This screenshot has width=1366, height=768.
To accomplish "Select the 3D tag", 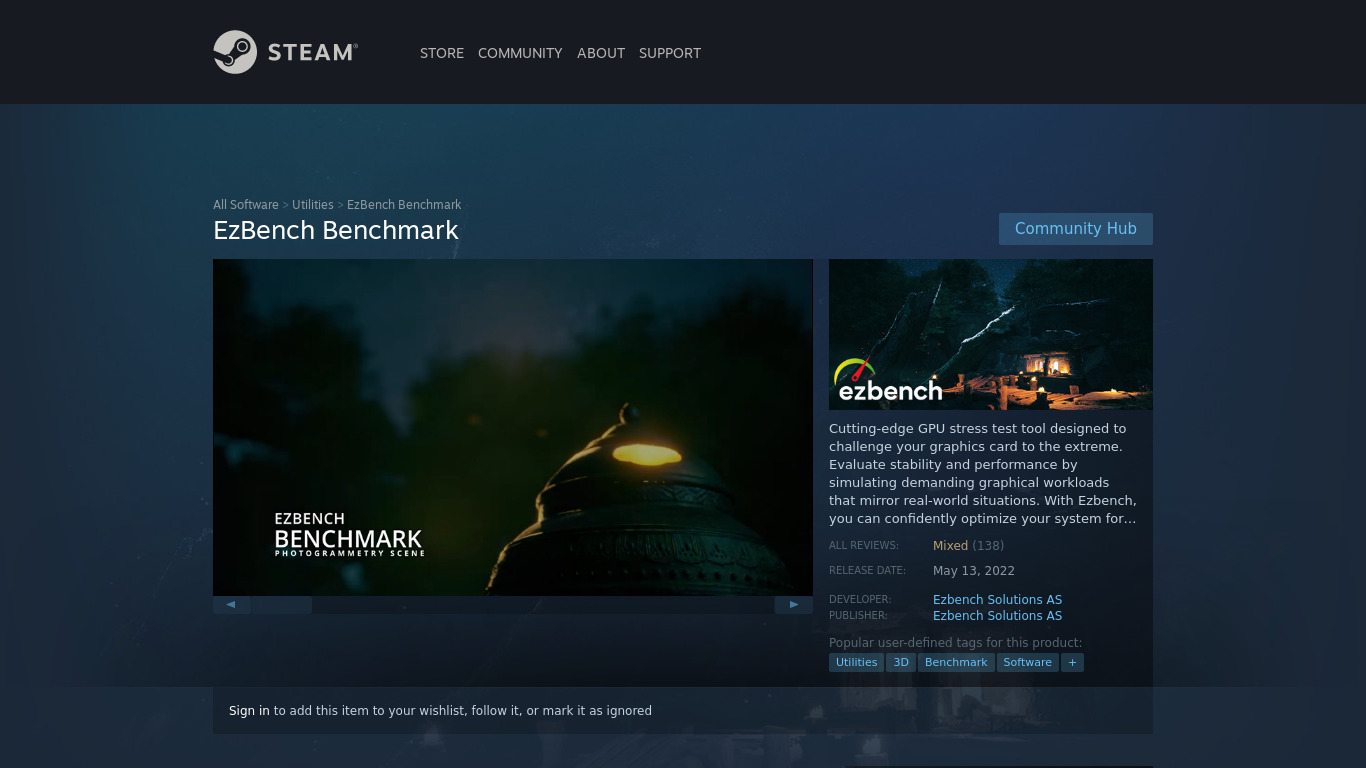I will pos(901,663).
